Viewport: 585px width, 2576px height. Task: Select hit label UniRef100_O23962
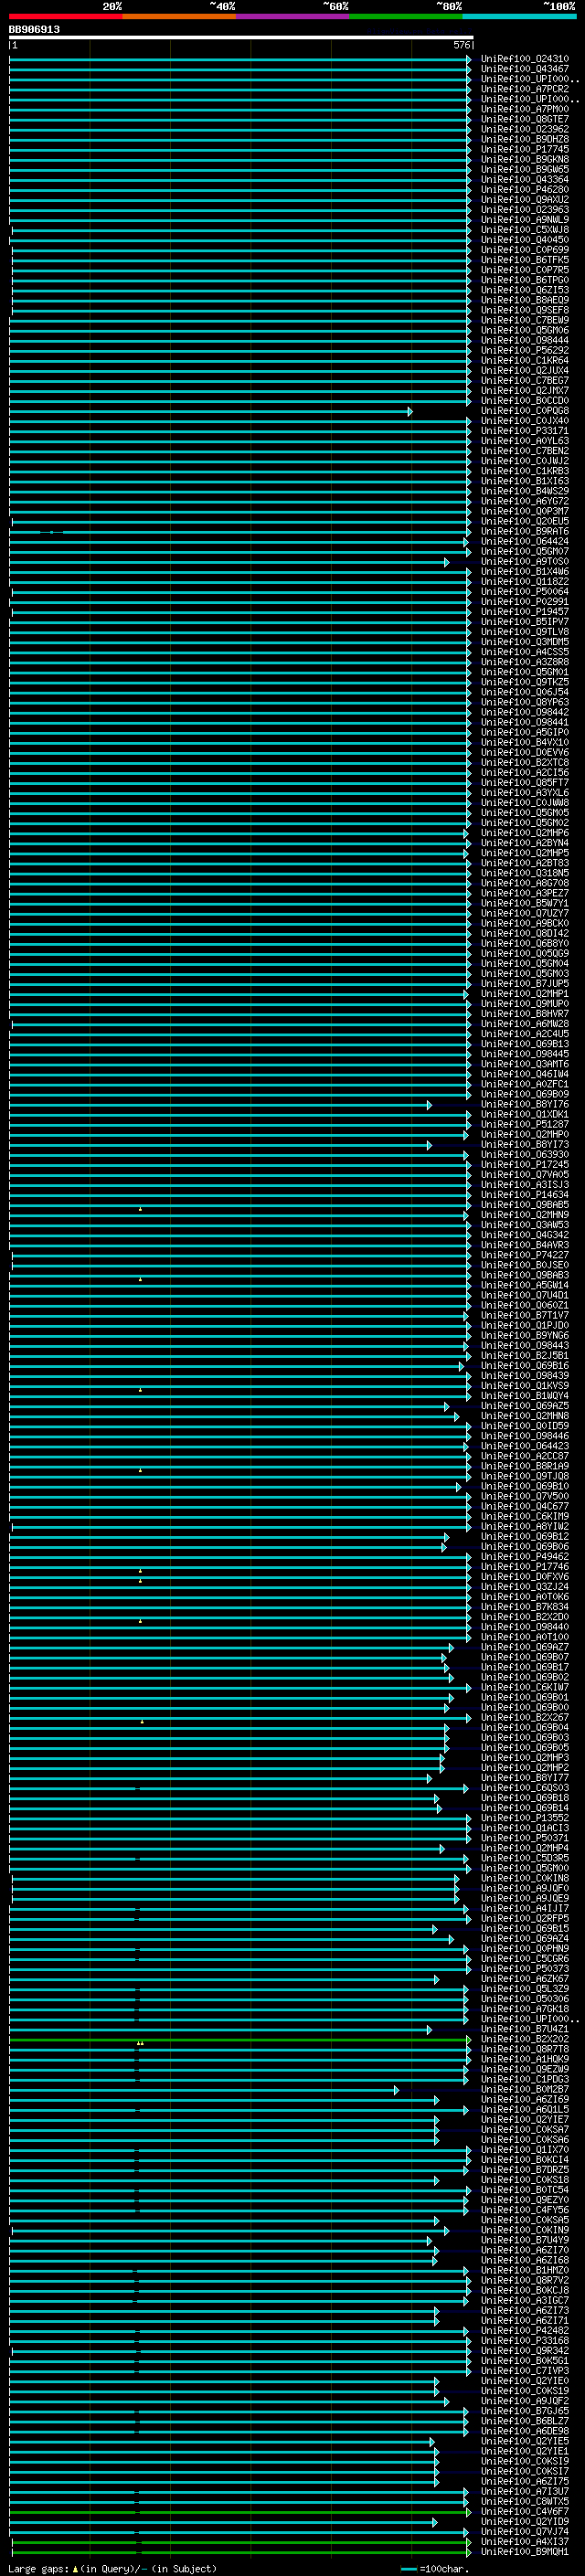point(525,129)
